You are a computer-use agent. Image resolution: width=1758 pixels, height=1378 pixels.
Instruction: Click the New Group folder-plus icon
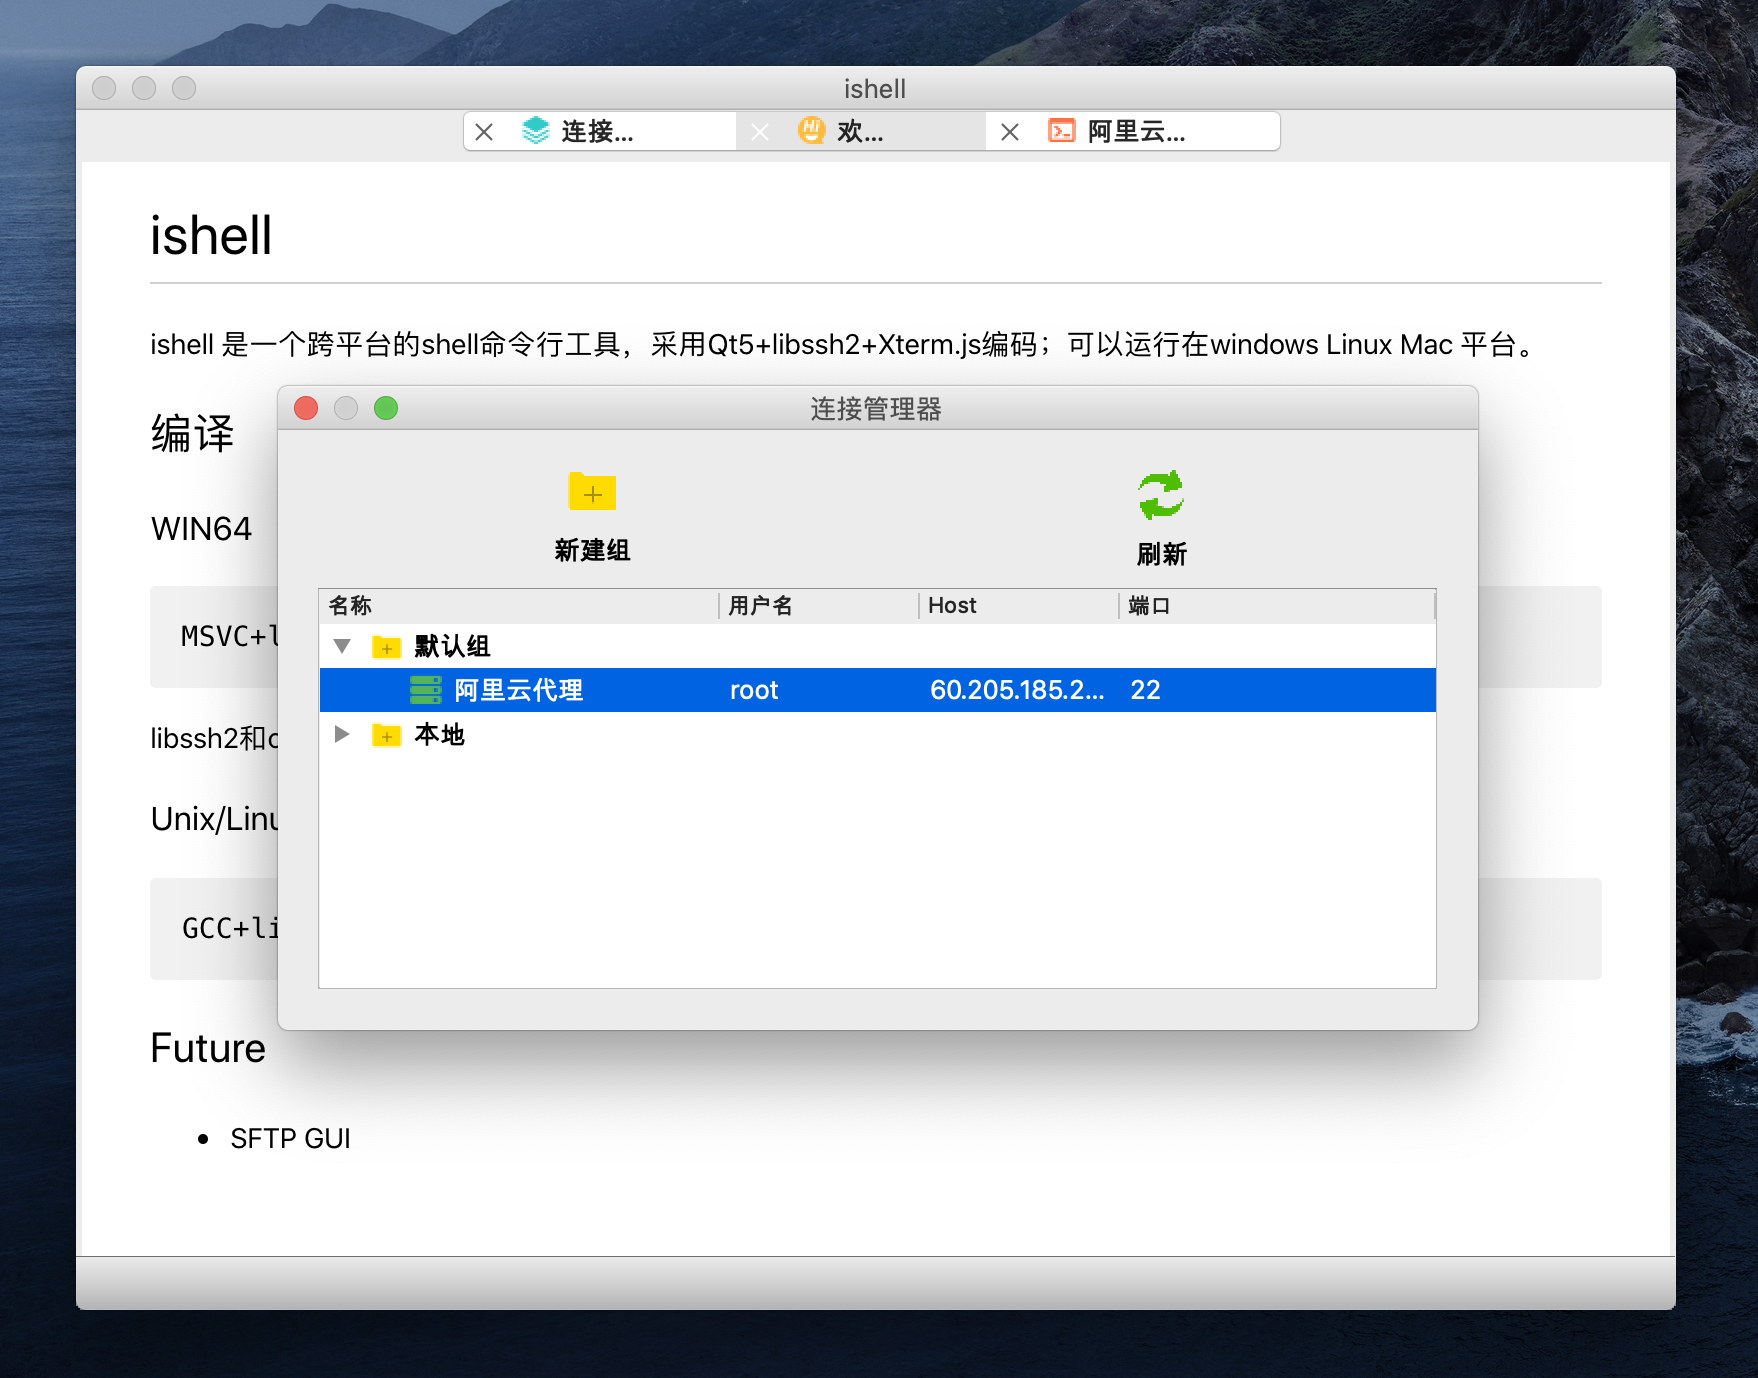pos(591,493)
